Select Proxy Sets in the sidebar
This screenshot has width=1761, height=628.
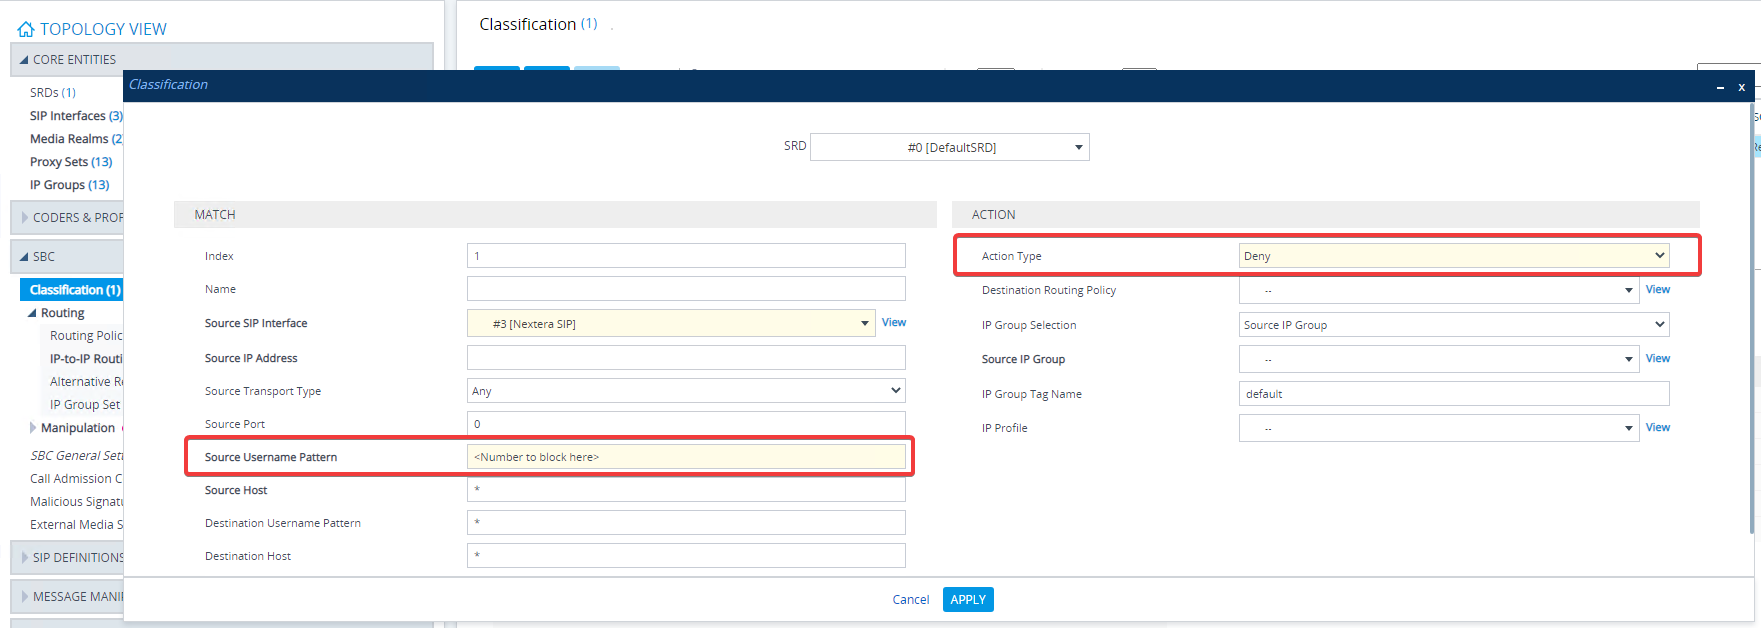point(70,162)
